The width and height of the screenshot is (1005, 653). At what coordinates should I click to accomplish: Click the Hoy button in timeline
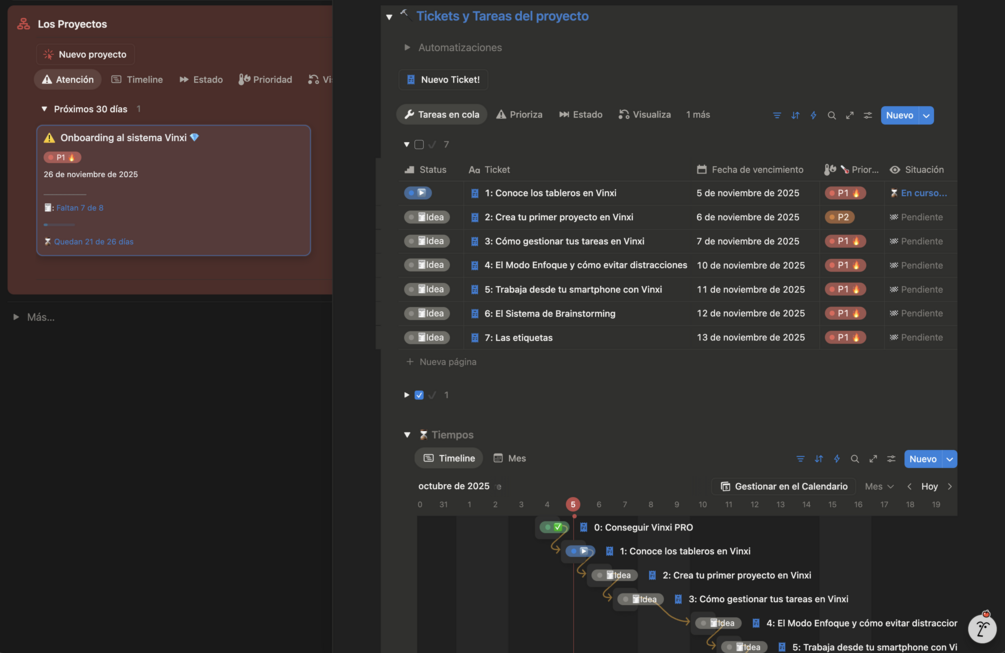(929, 486)
